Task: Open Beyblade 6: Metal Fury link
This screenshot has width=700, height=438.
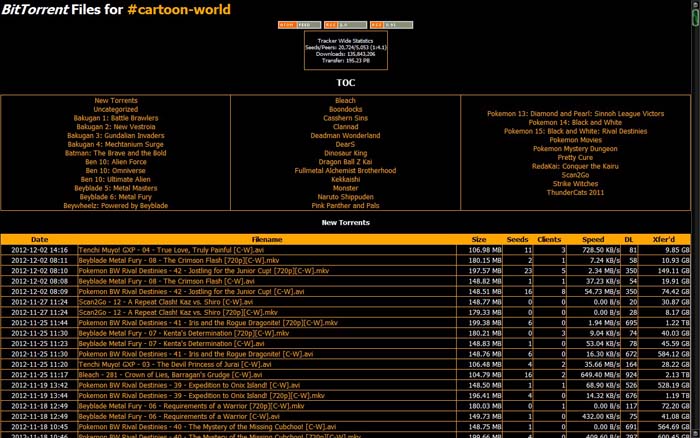Action: point(116,197)
